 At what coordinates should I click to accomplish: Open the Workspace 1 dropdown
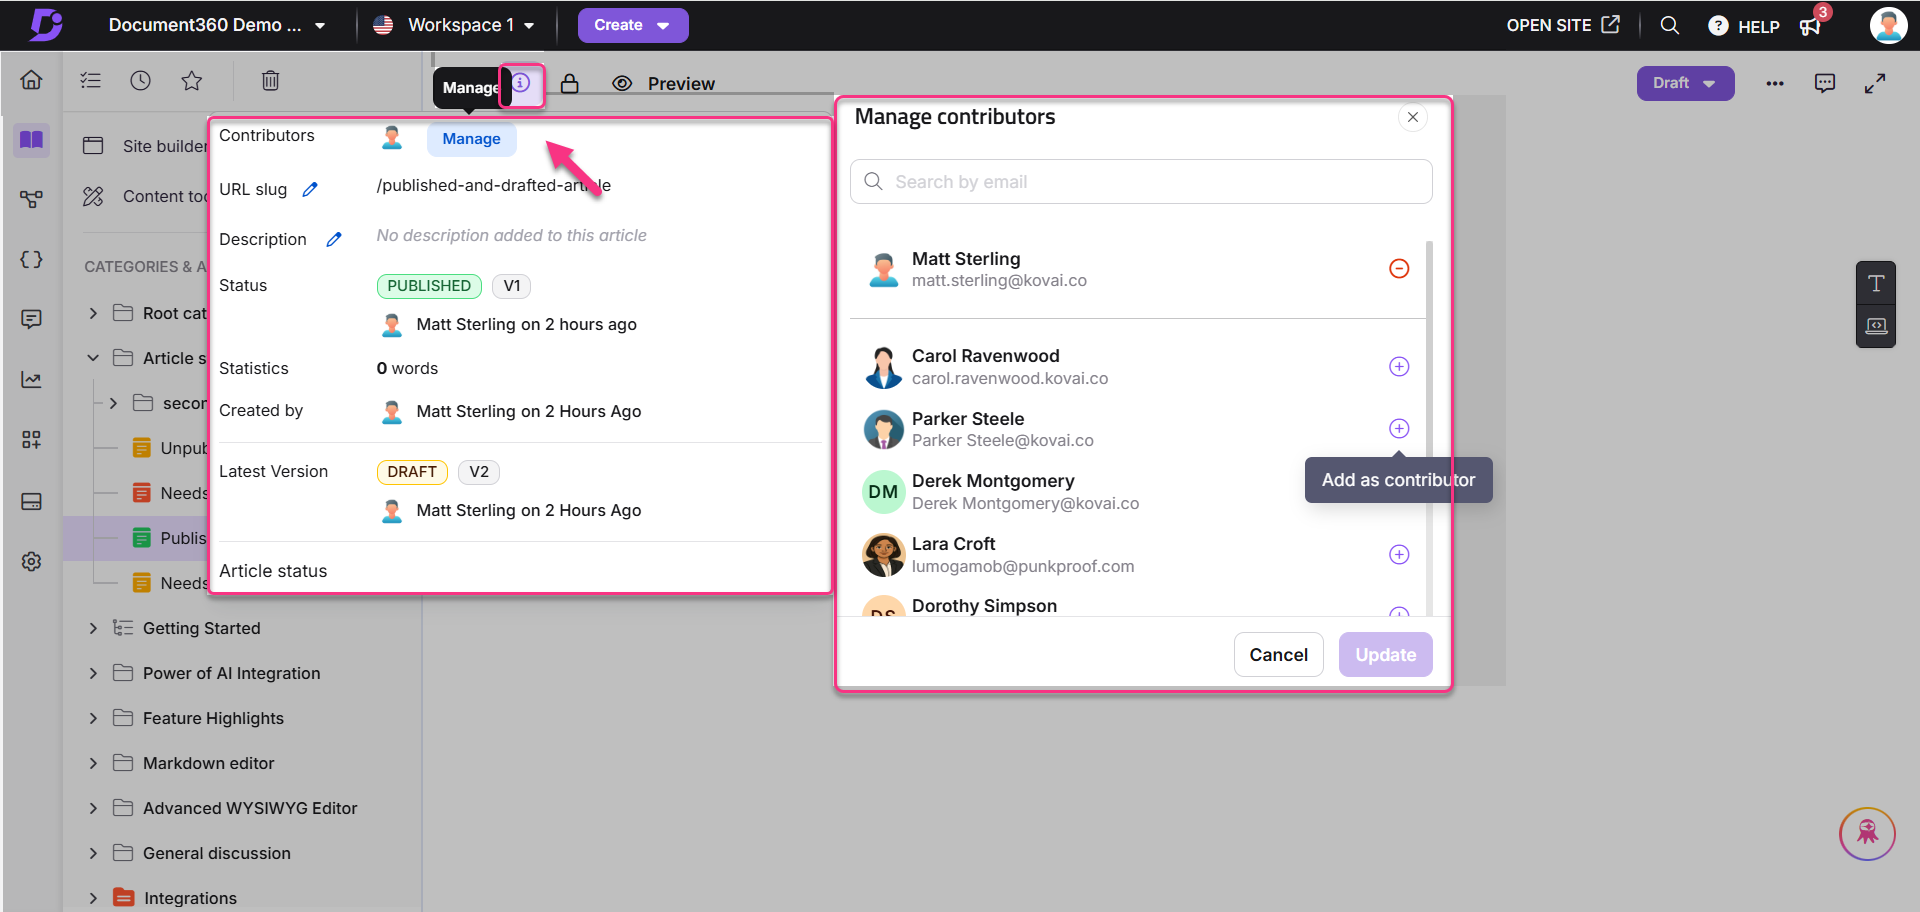pos(454,25)
